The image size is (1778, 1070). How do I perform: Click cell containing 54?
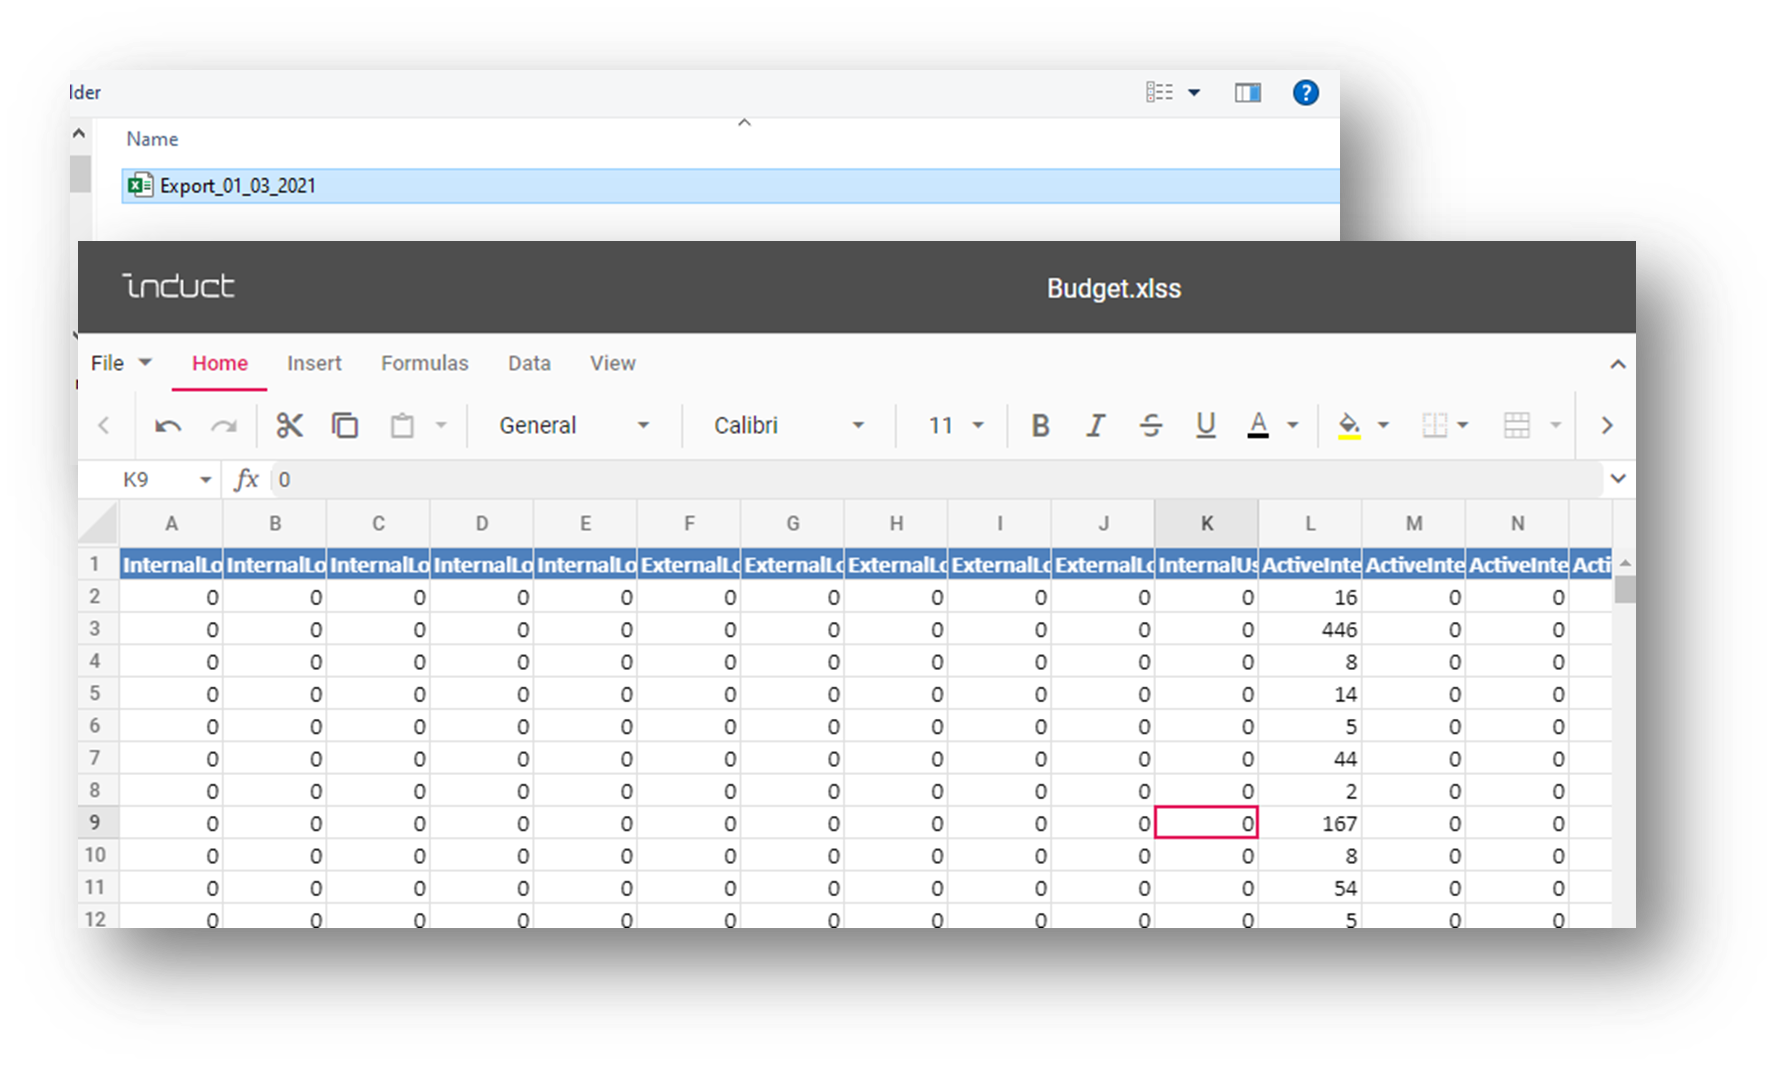click(x=1310, y=888)
